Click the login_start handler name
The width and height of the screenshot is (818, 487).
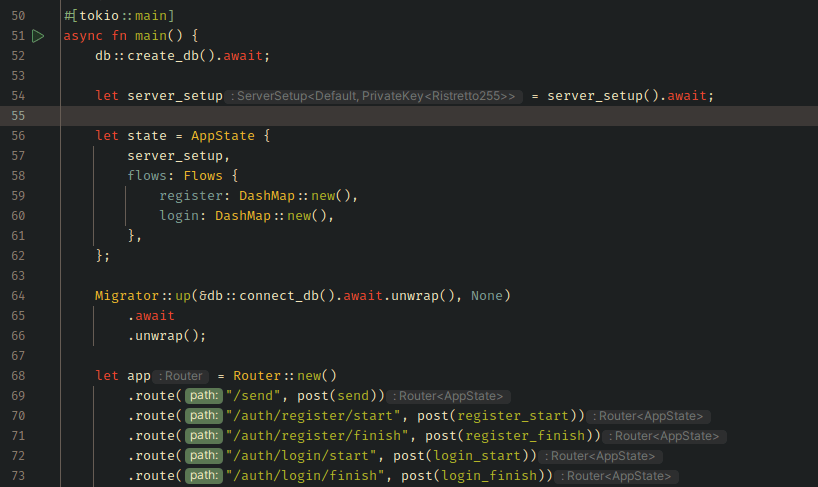click(477, 456)
